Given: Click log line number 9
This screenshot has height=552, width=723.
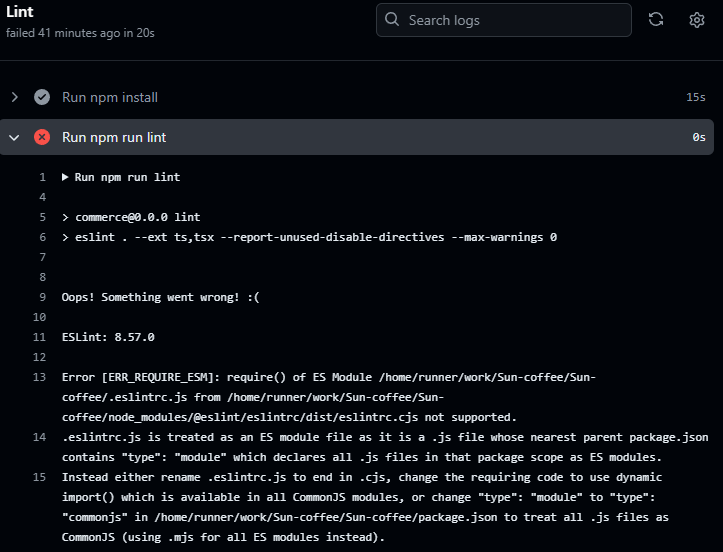Looking at the screenshot, I should tap(42, 297).
